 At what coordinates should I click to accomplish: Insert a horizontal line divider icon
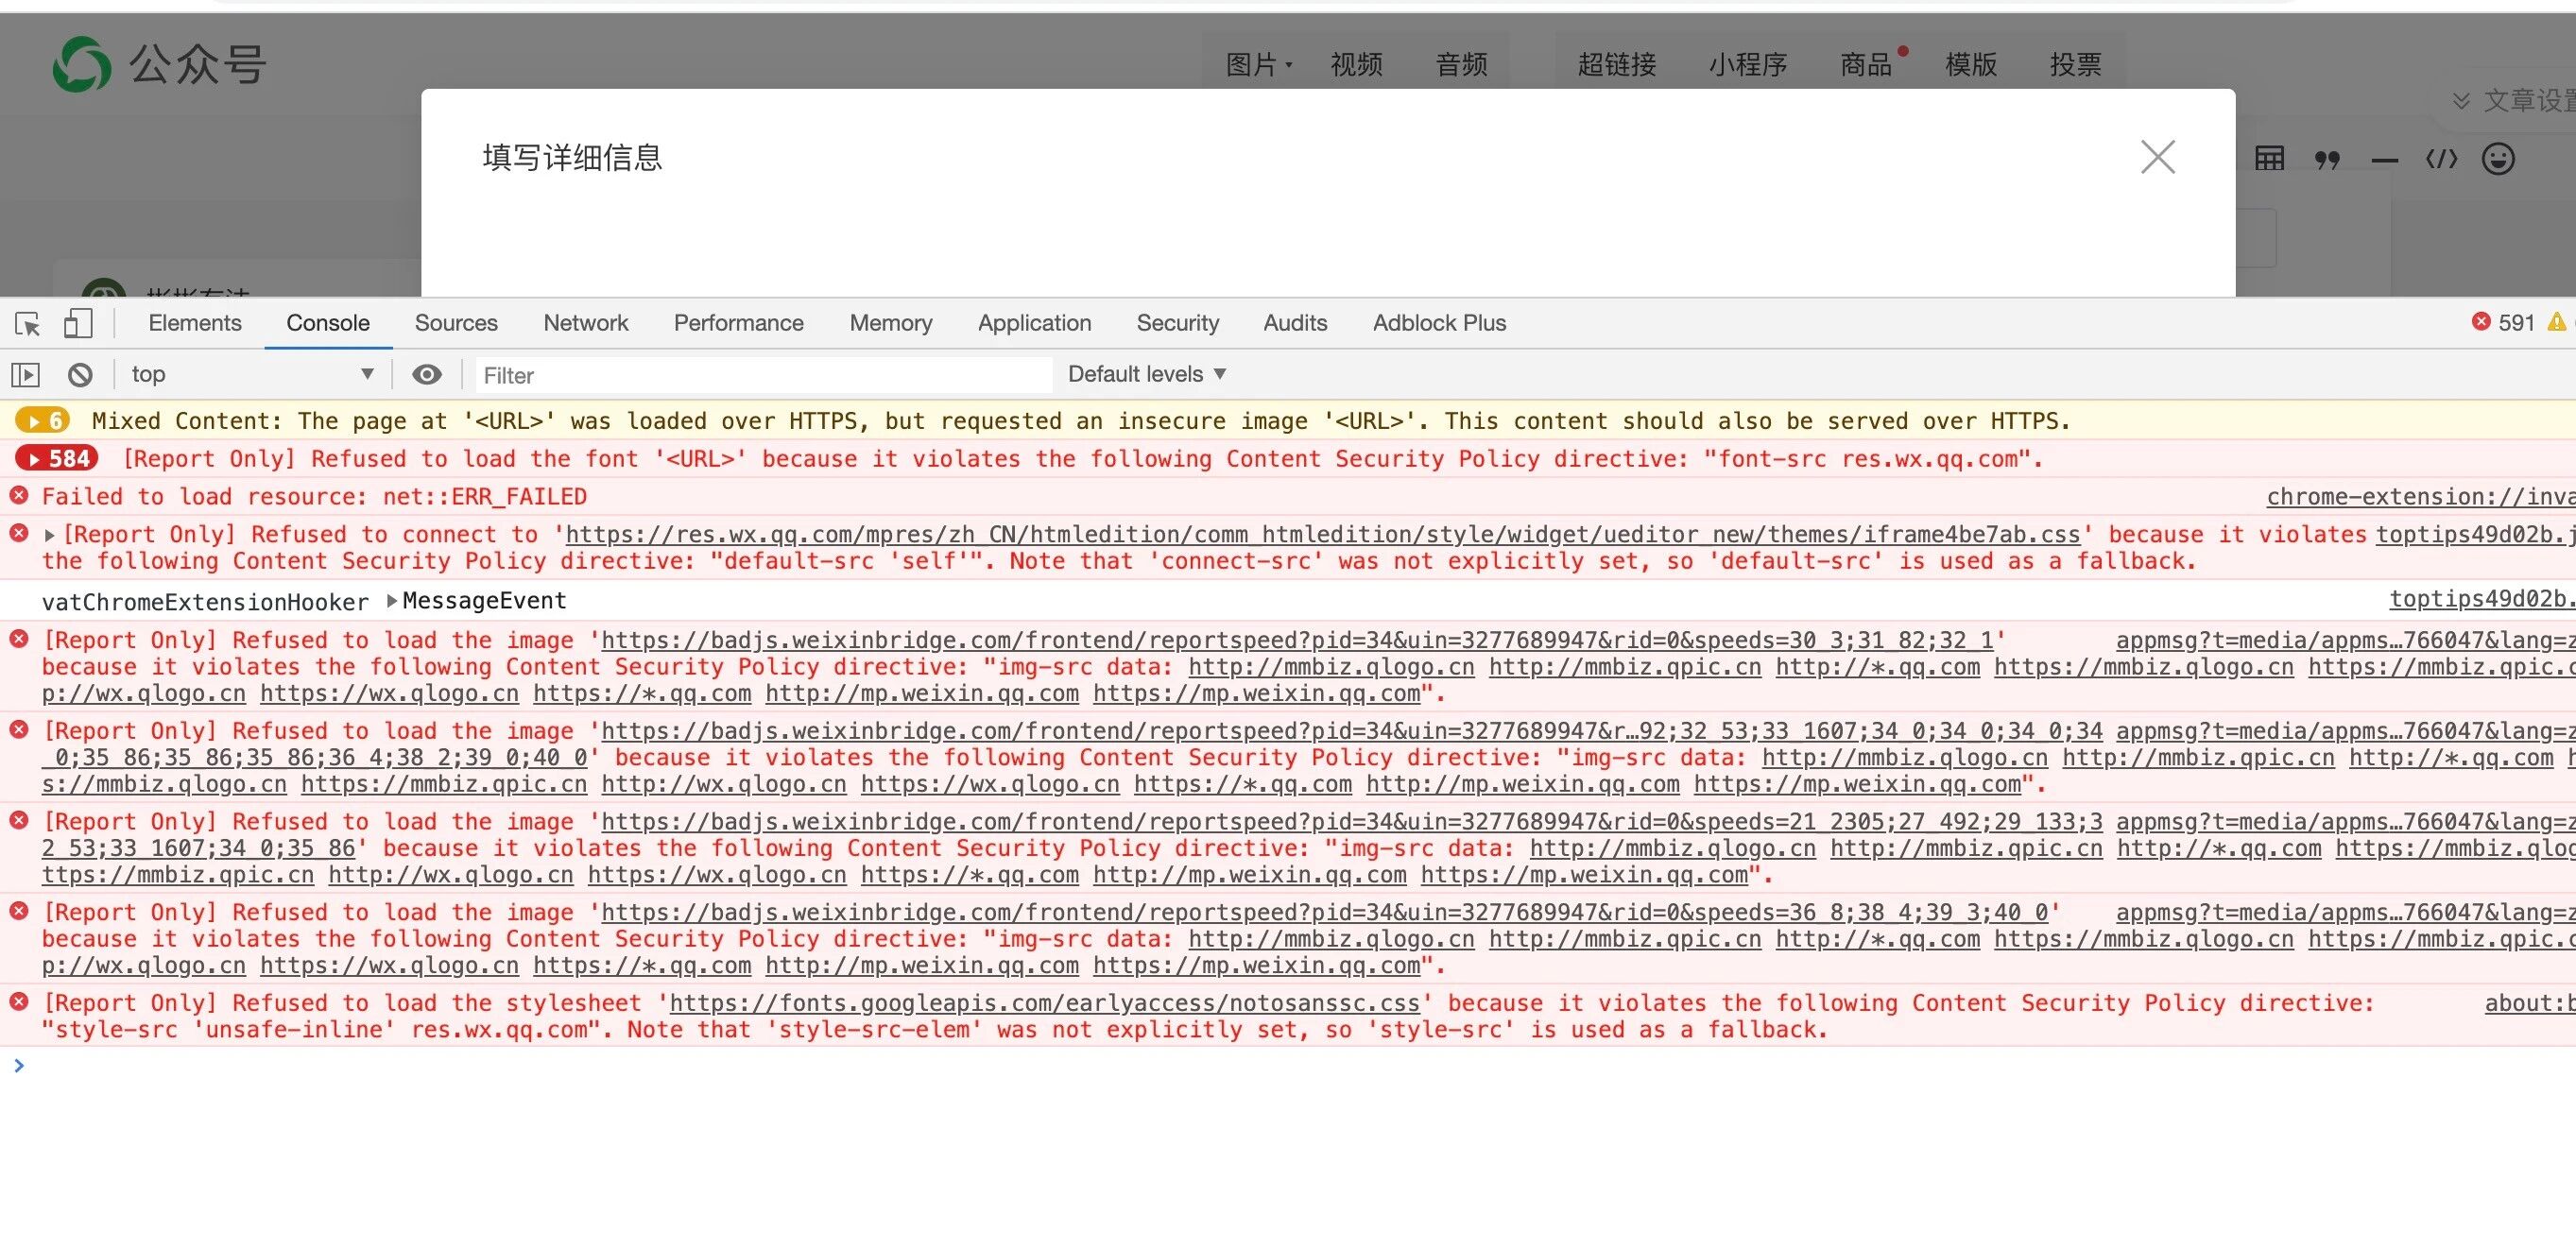coord(2384,160)
